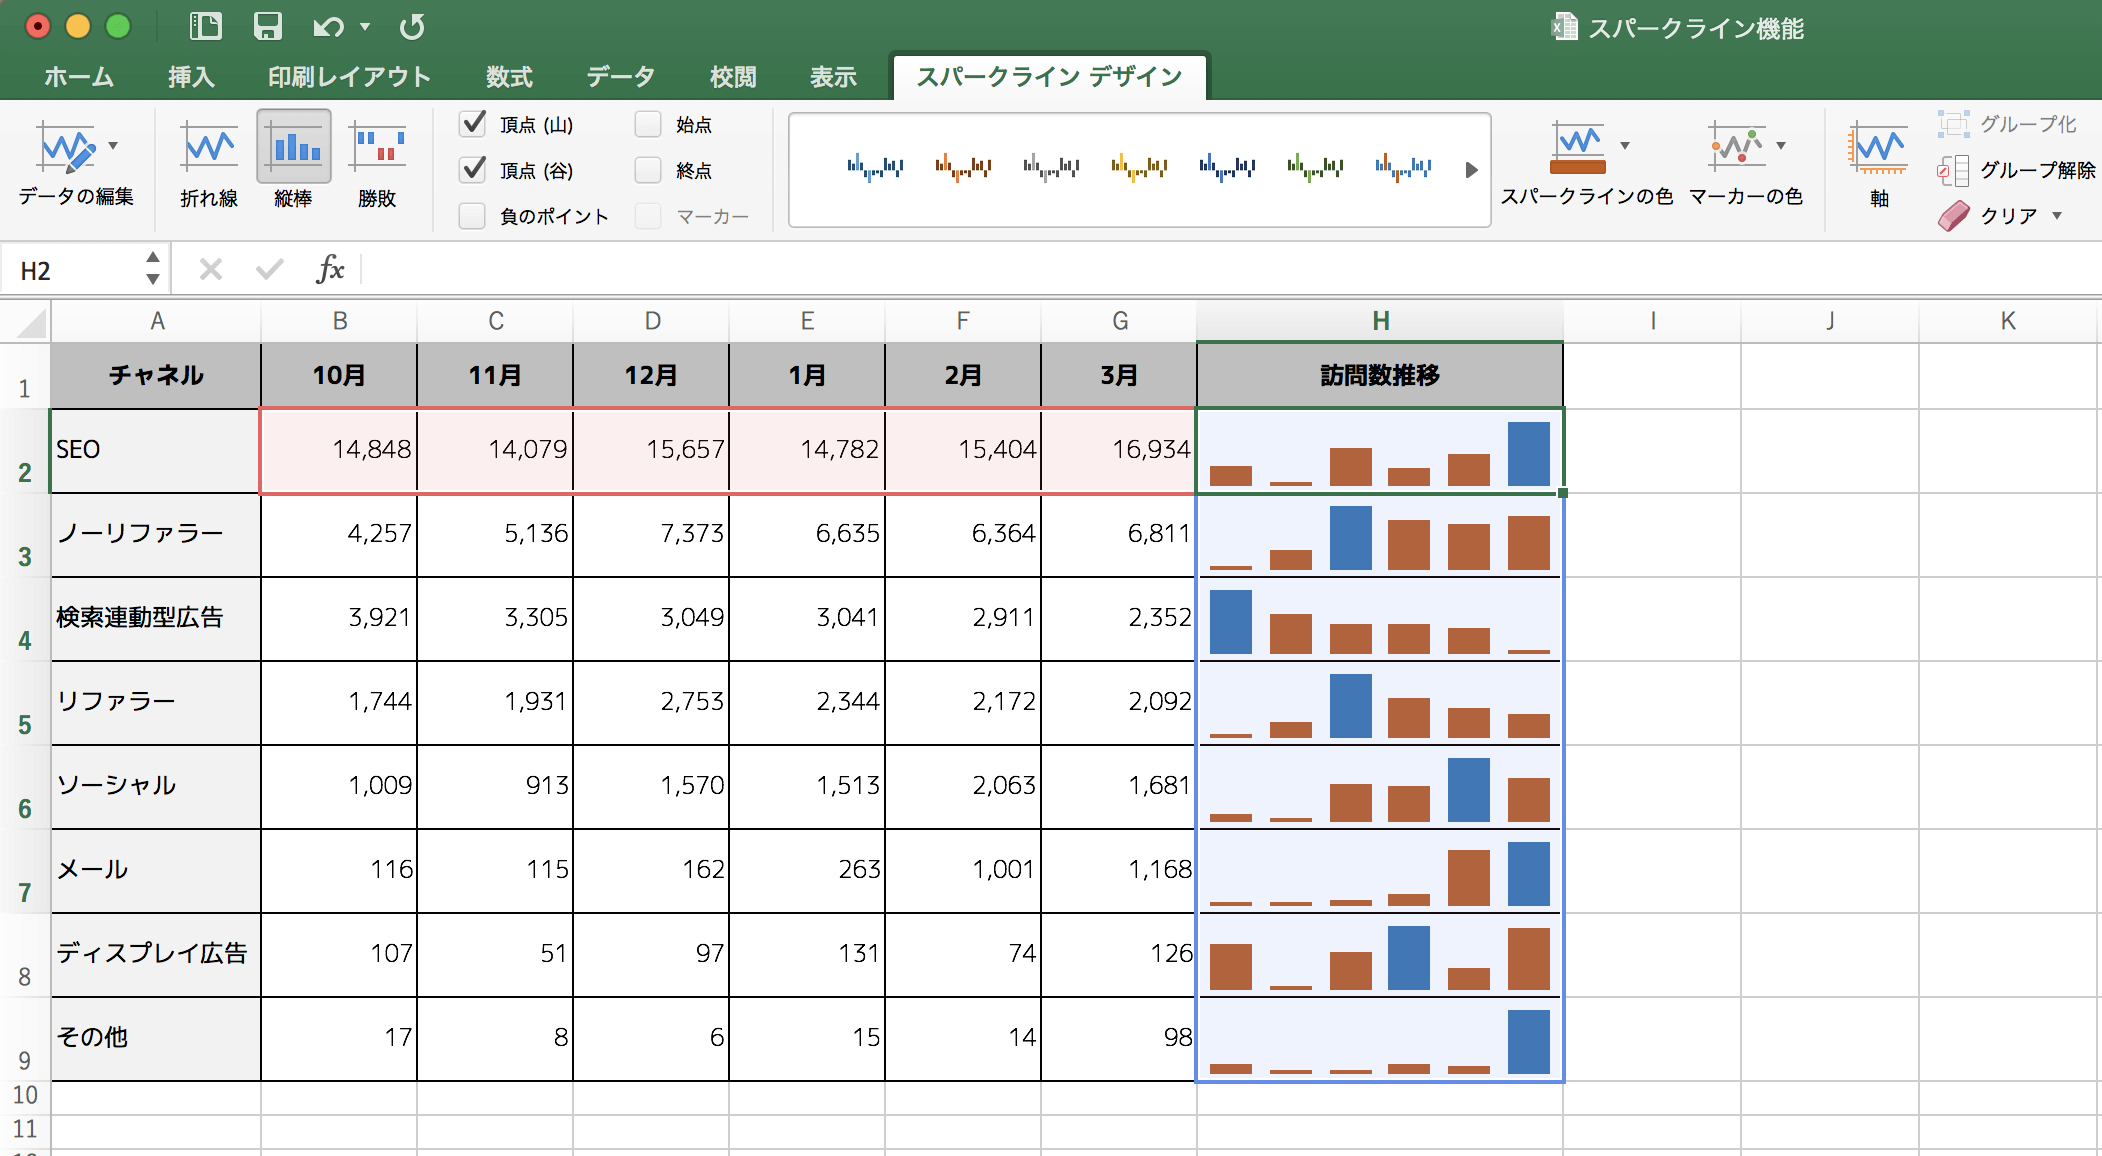Switch to the 校閲 tab

click(733, 77)
